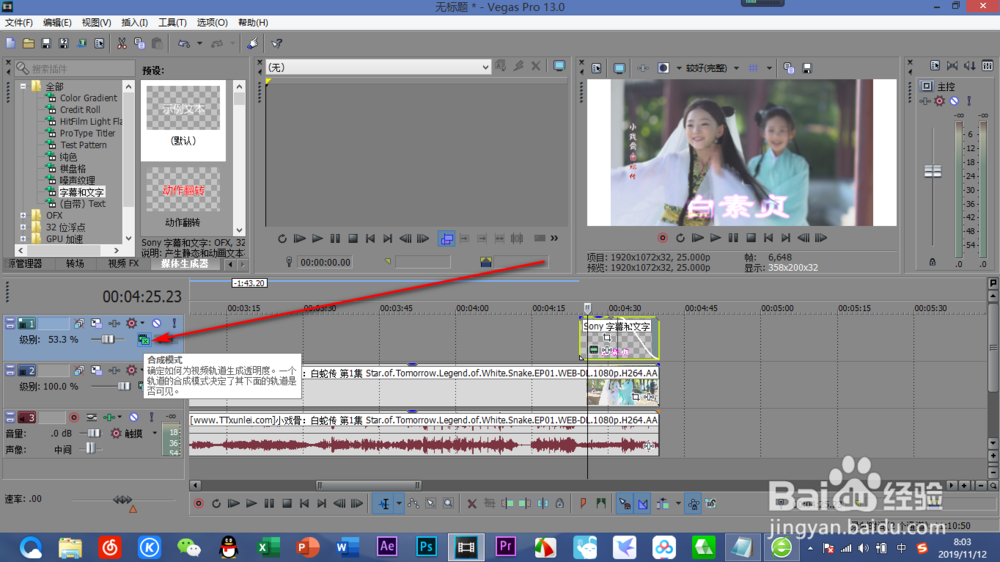Adjust track 1 级别 level slider
1000x562 pixels.
(107, 339)
